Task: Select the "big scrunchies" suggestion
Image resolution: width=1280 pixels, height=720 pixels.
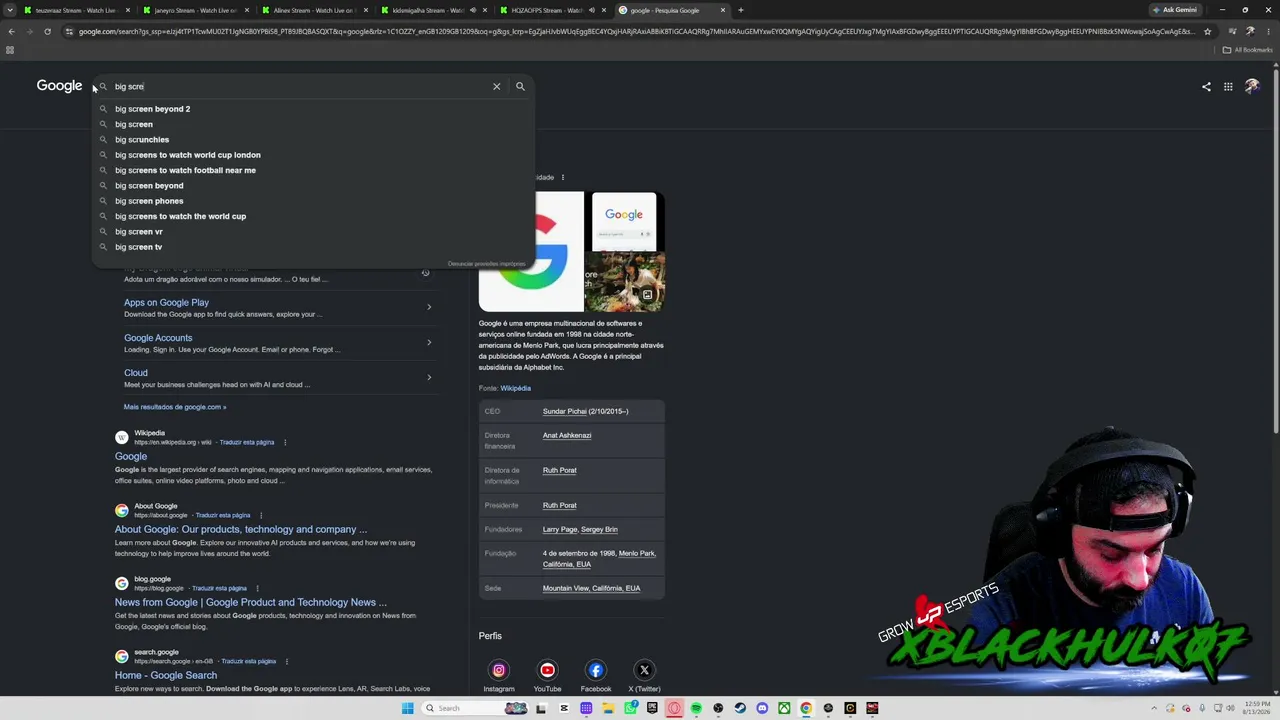Action: (x=142, y=139)
